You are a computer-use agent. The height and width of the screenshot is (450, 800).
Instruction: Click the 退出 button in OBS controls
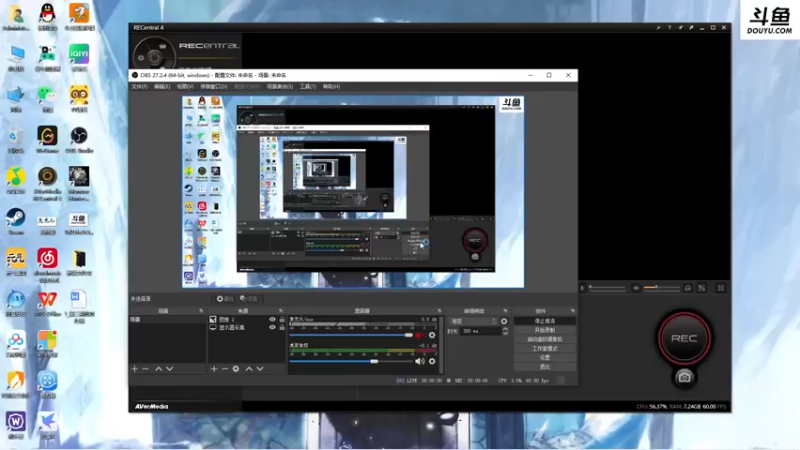point(545,366)
